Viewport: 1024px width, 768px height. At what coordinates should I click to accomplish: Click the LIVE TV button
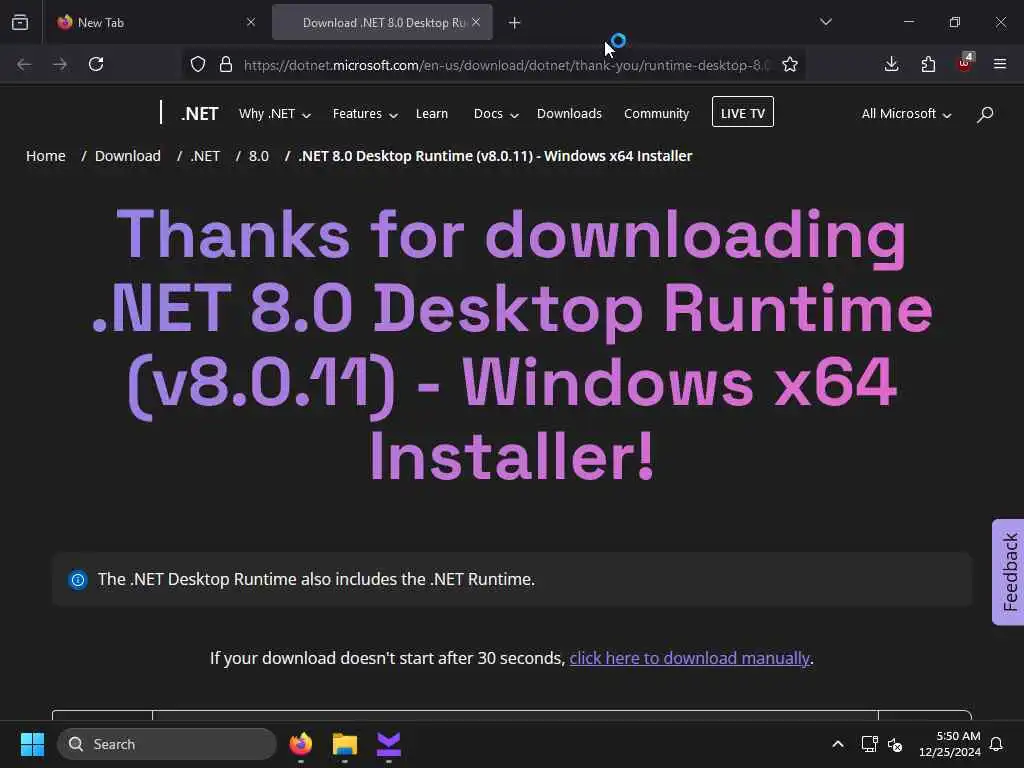point(743,112)
